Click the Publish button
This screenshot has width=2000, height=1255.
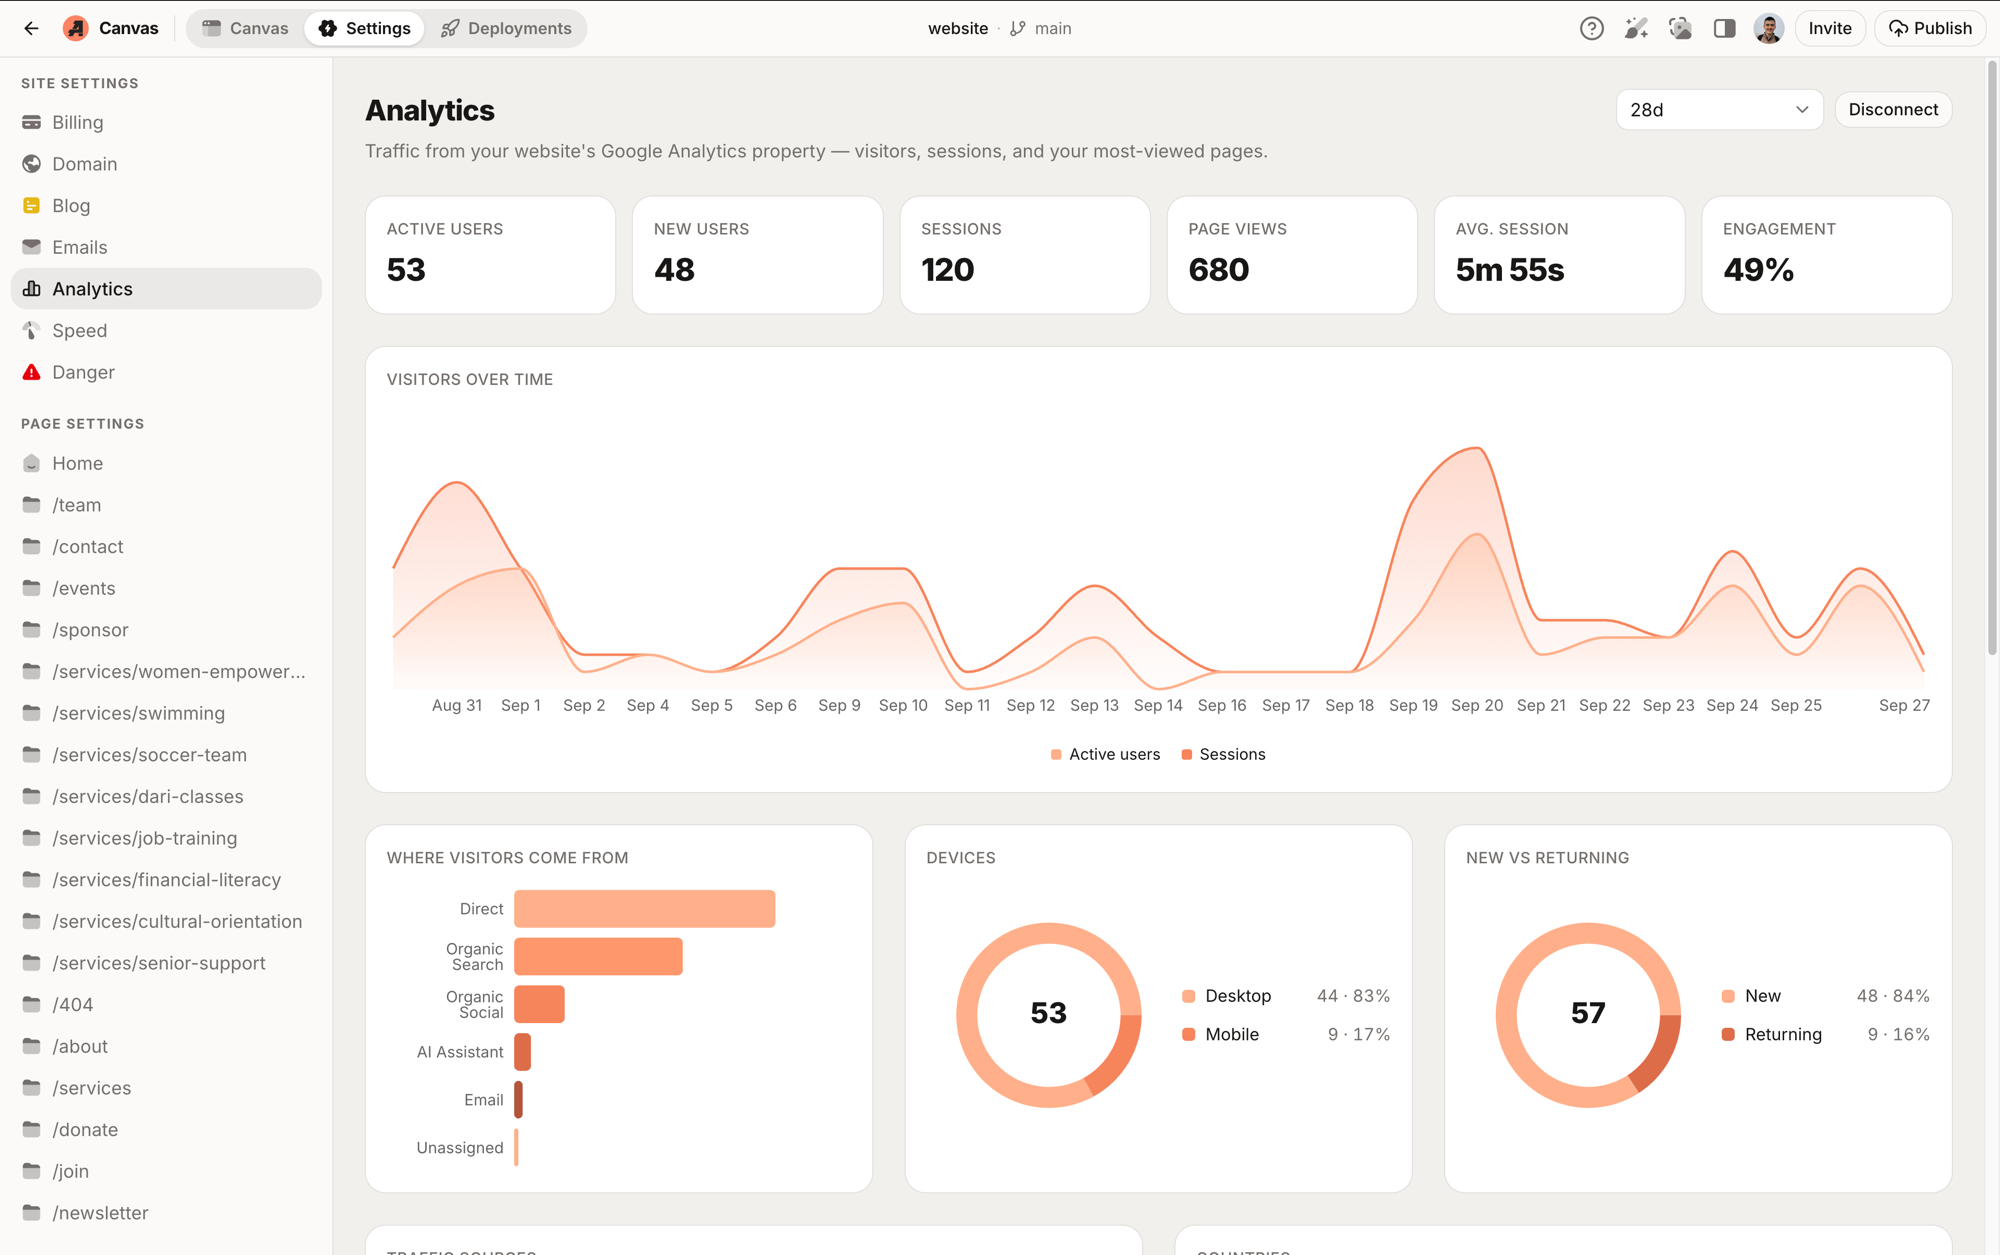click(x=1930, y=28)
